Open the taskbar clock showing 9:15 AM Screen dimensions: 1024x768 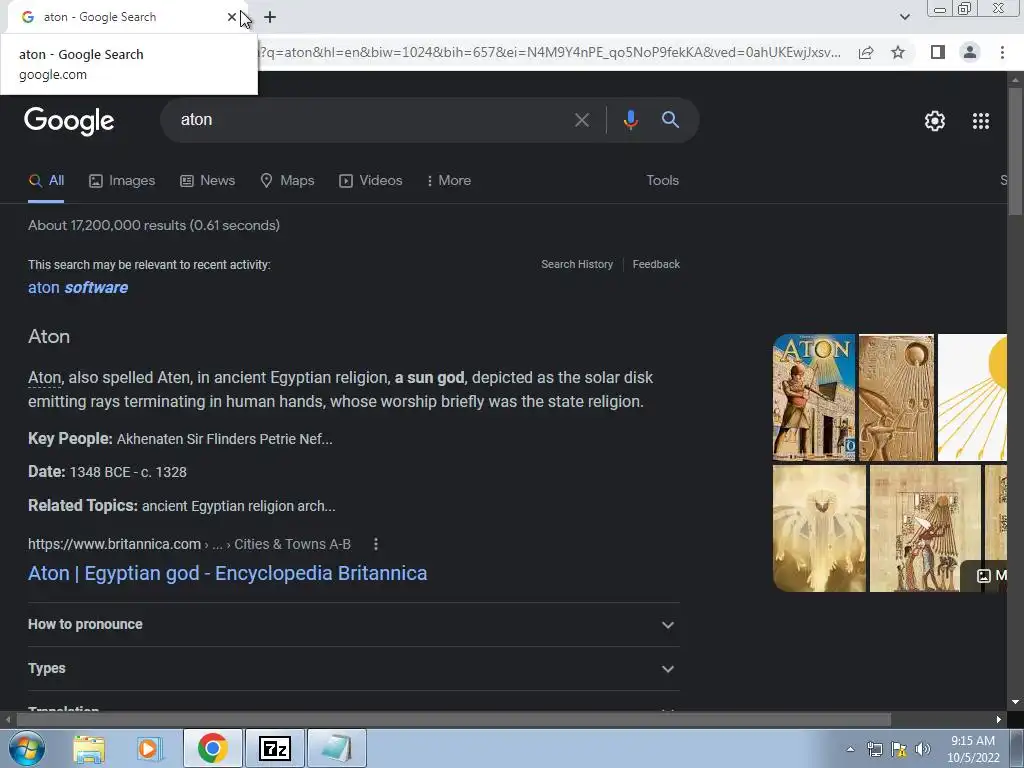coord(973,749)
